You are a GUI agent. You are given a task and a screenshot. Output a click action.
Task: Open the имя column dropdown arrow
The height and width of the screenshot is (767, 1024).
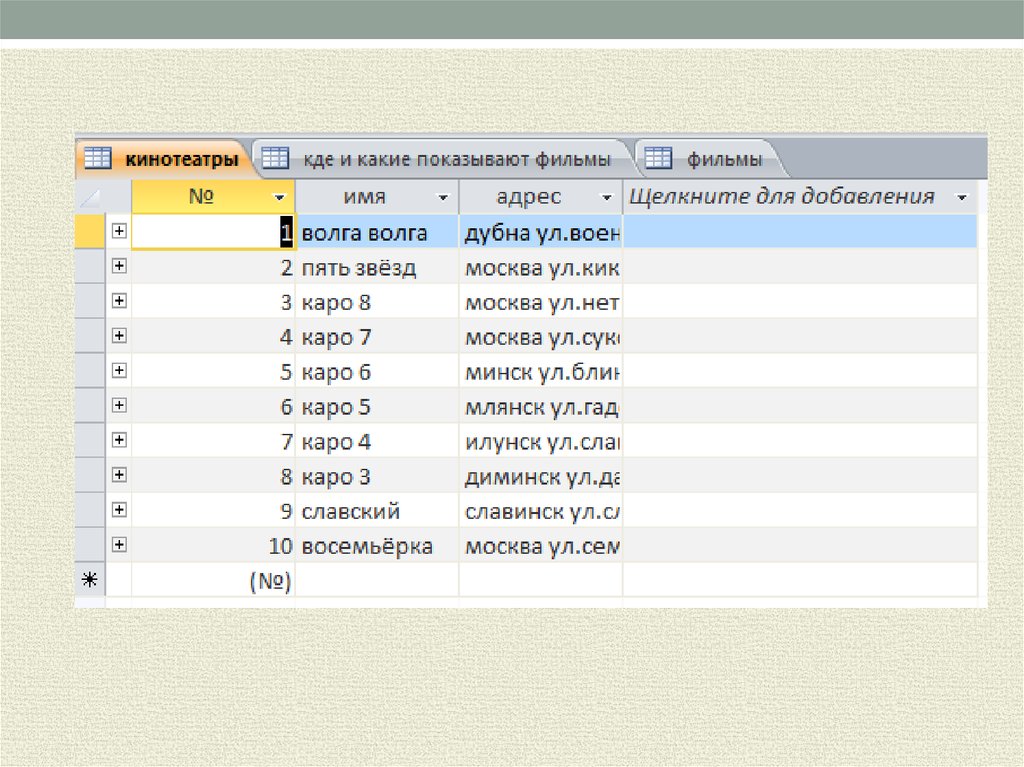(442, 197)
